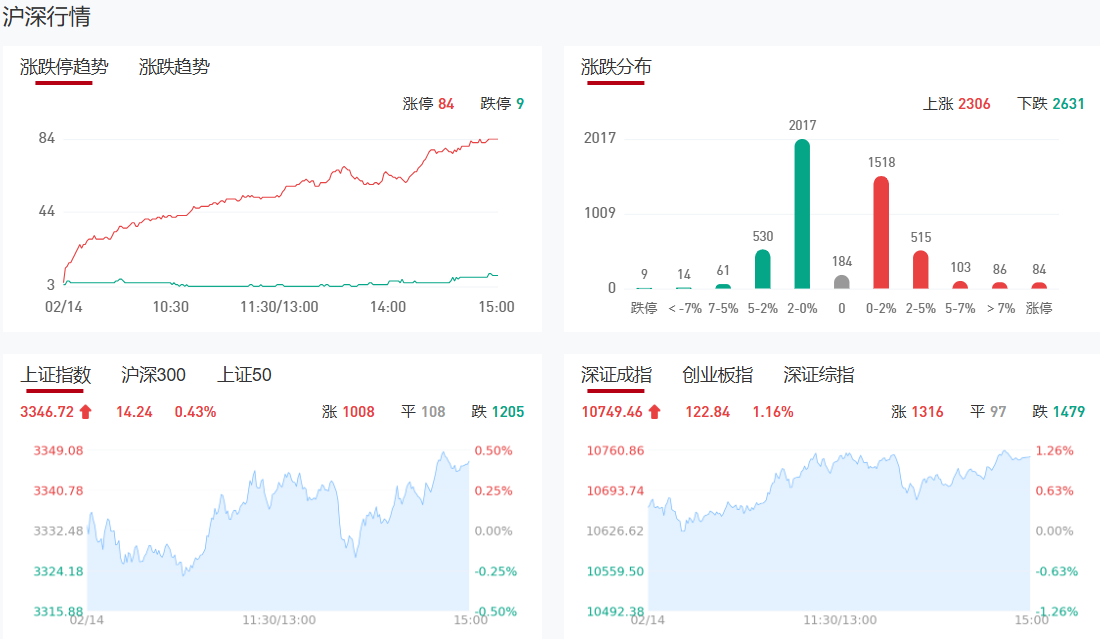Click the 涨停 84 legend label
1100x639 pixels.
click(x=428, y=104)
